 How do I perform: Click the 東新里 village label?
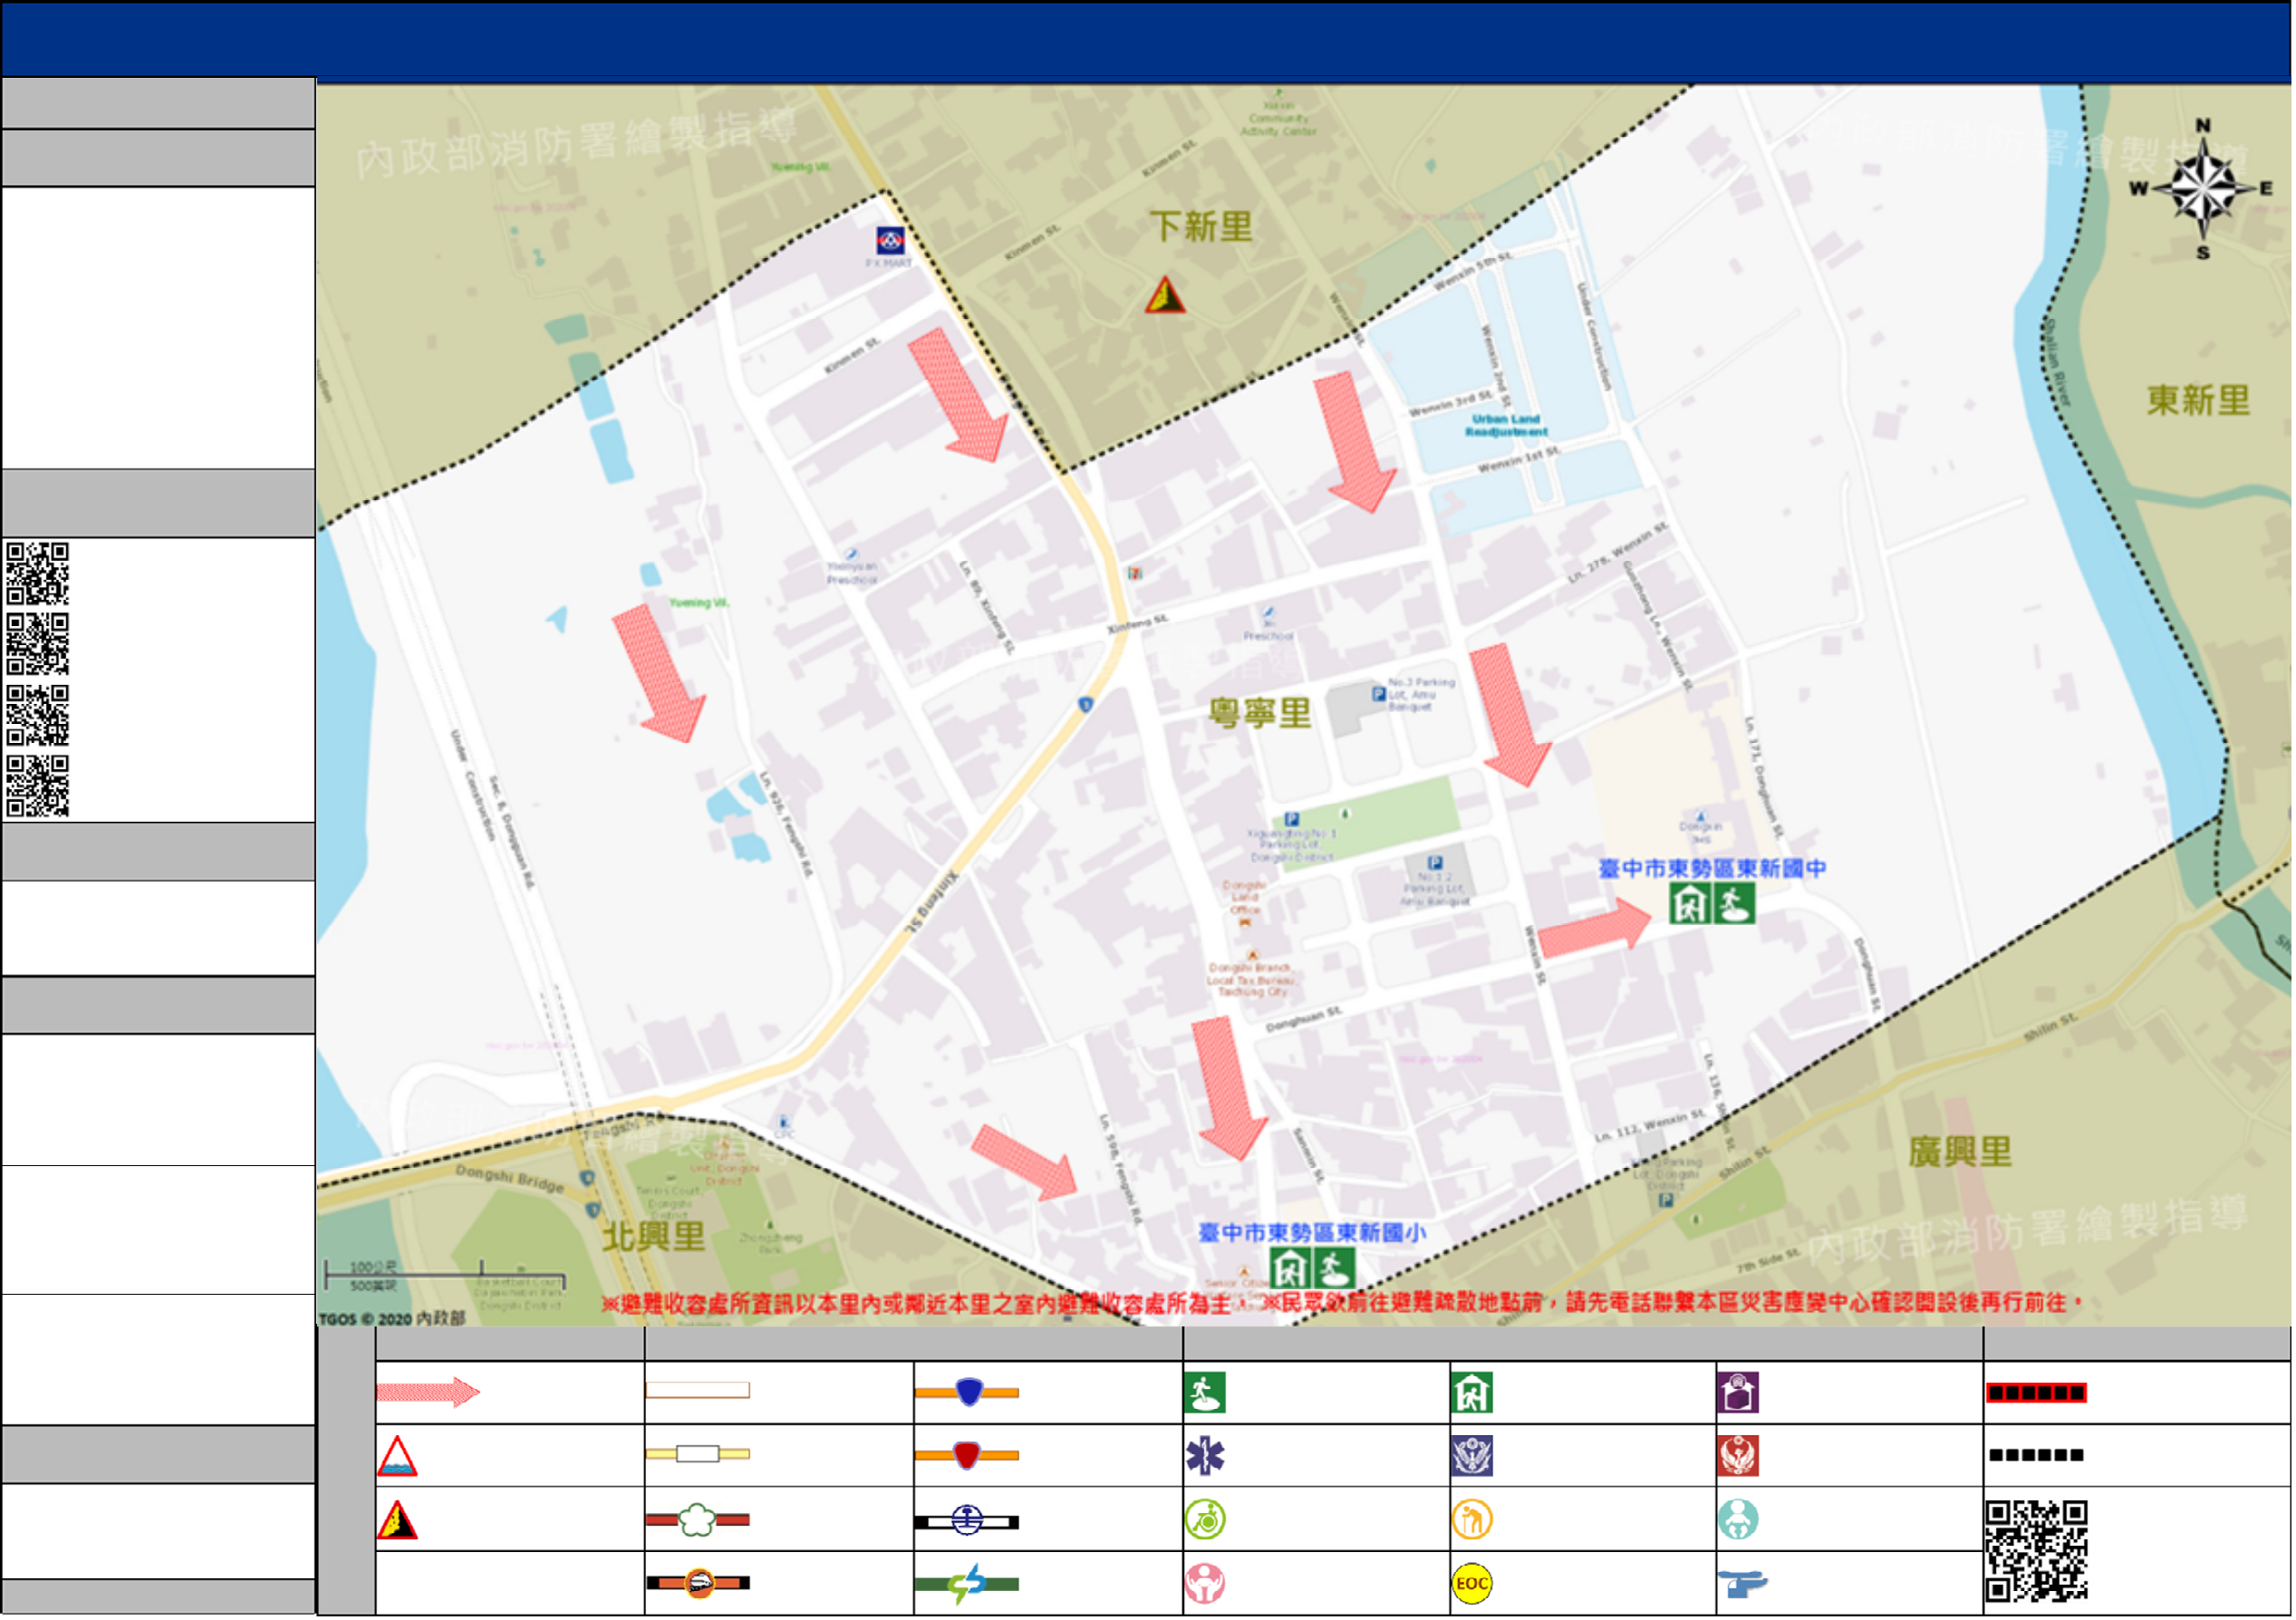click(x=2201, y=402)
